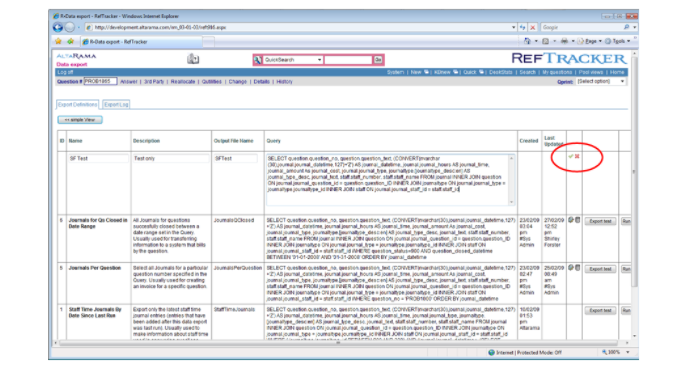Click the Home link in blue bar

[x=617, y=72]
